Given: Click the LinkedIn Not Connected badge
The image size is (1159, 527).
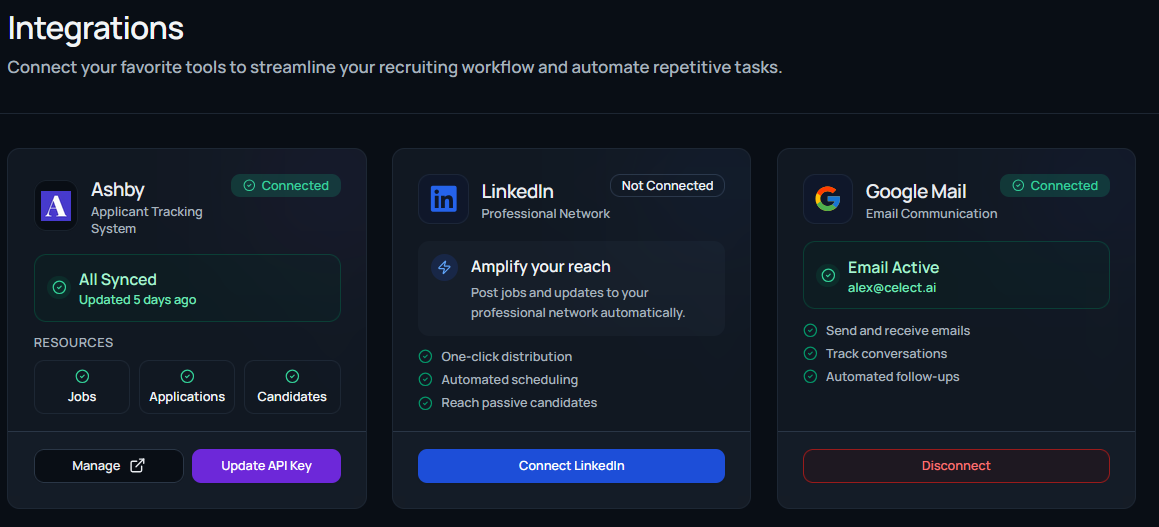Looking at the screenshot, I should pos(667,186).
